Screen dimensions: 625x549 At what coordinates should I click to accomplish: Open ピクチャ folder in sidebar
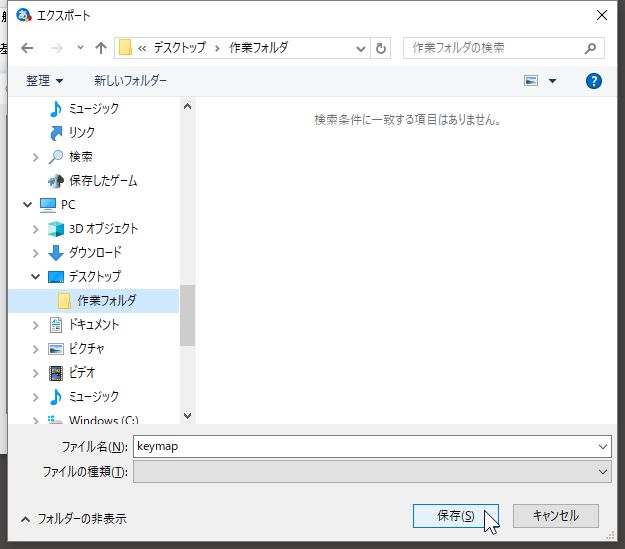point(86,349)
